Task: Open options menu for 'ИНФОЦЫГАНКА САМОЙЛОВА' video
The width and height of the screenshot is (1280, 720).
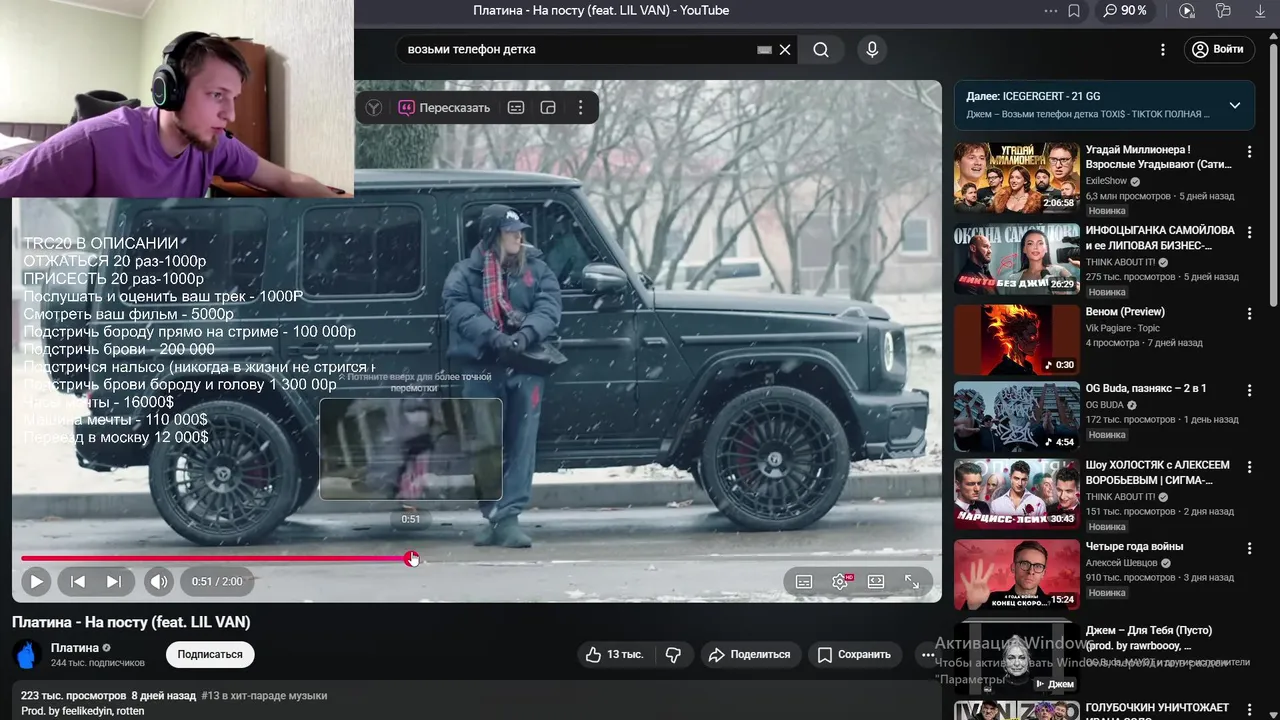Action: (x=1249, y=233)
